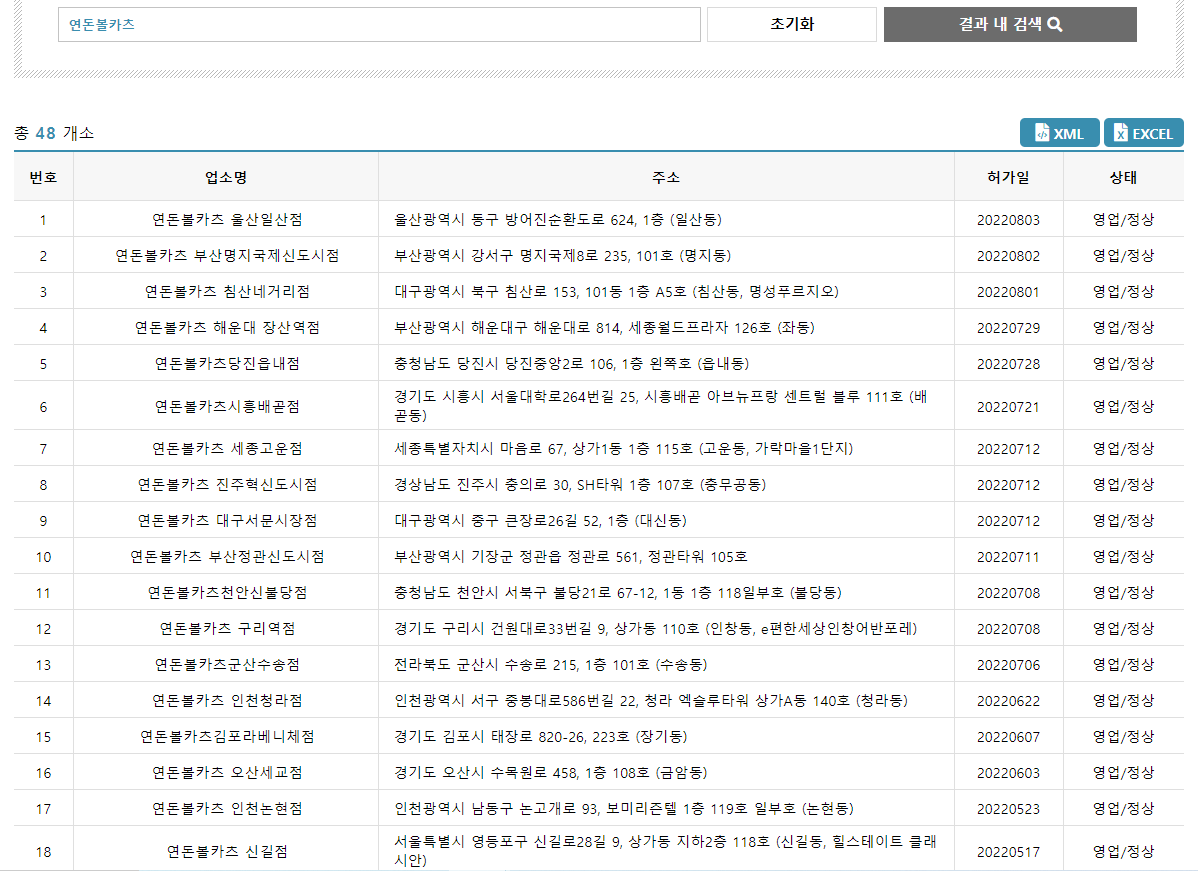Click permit date 20220706

1009,665
